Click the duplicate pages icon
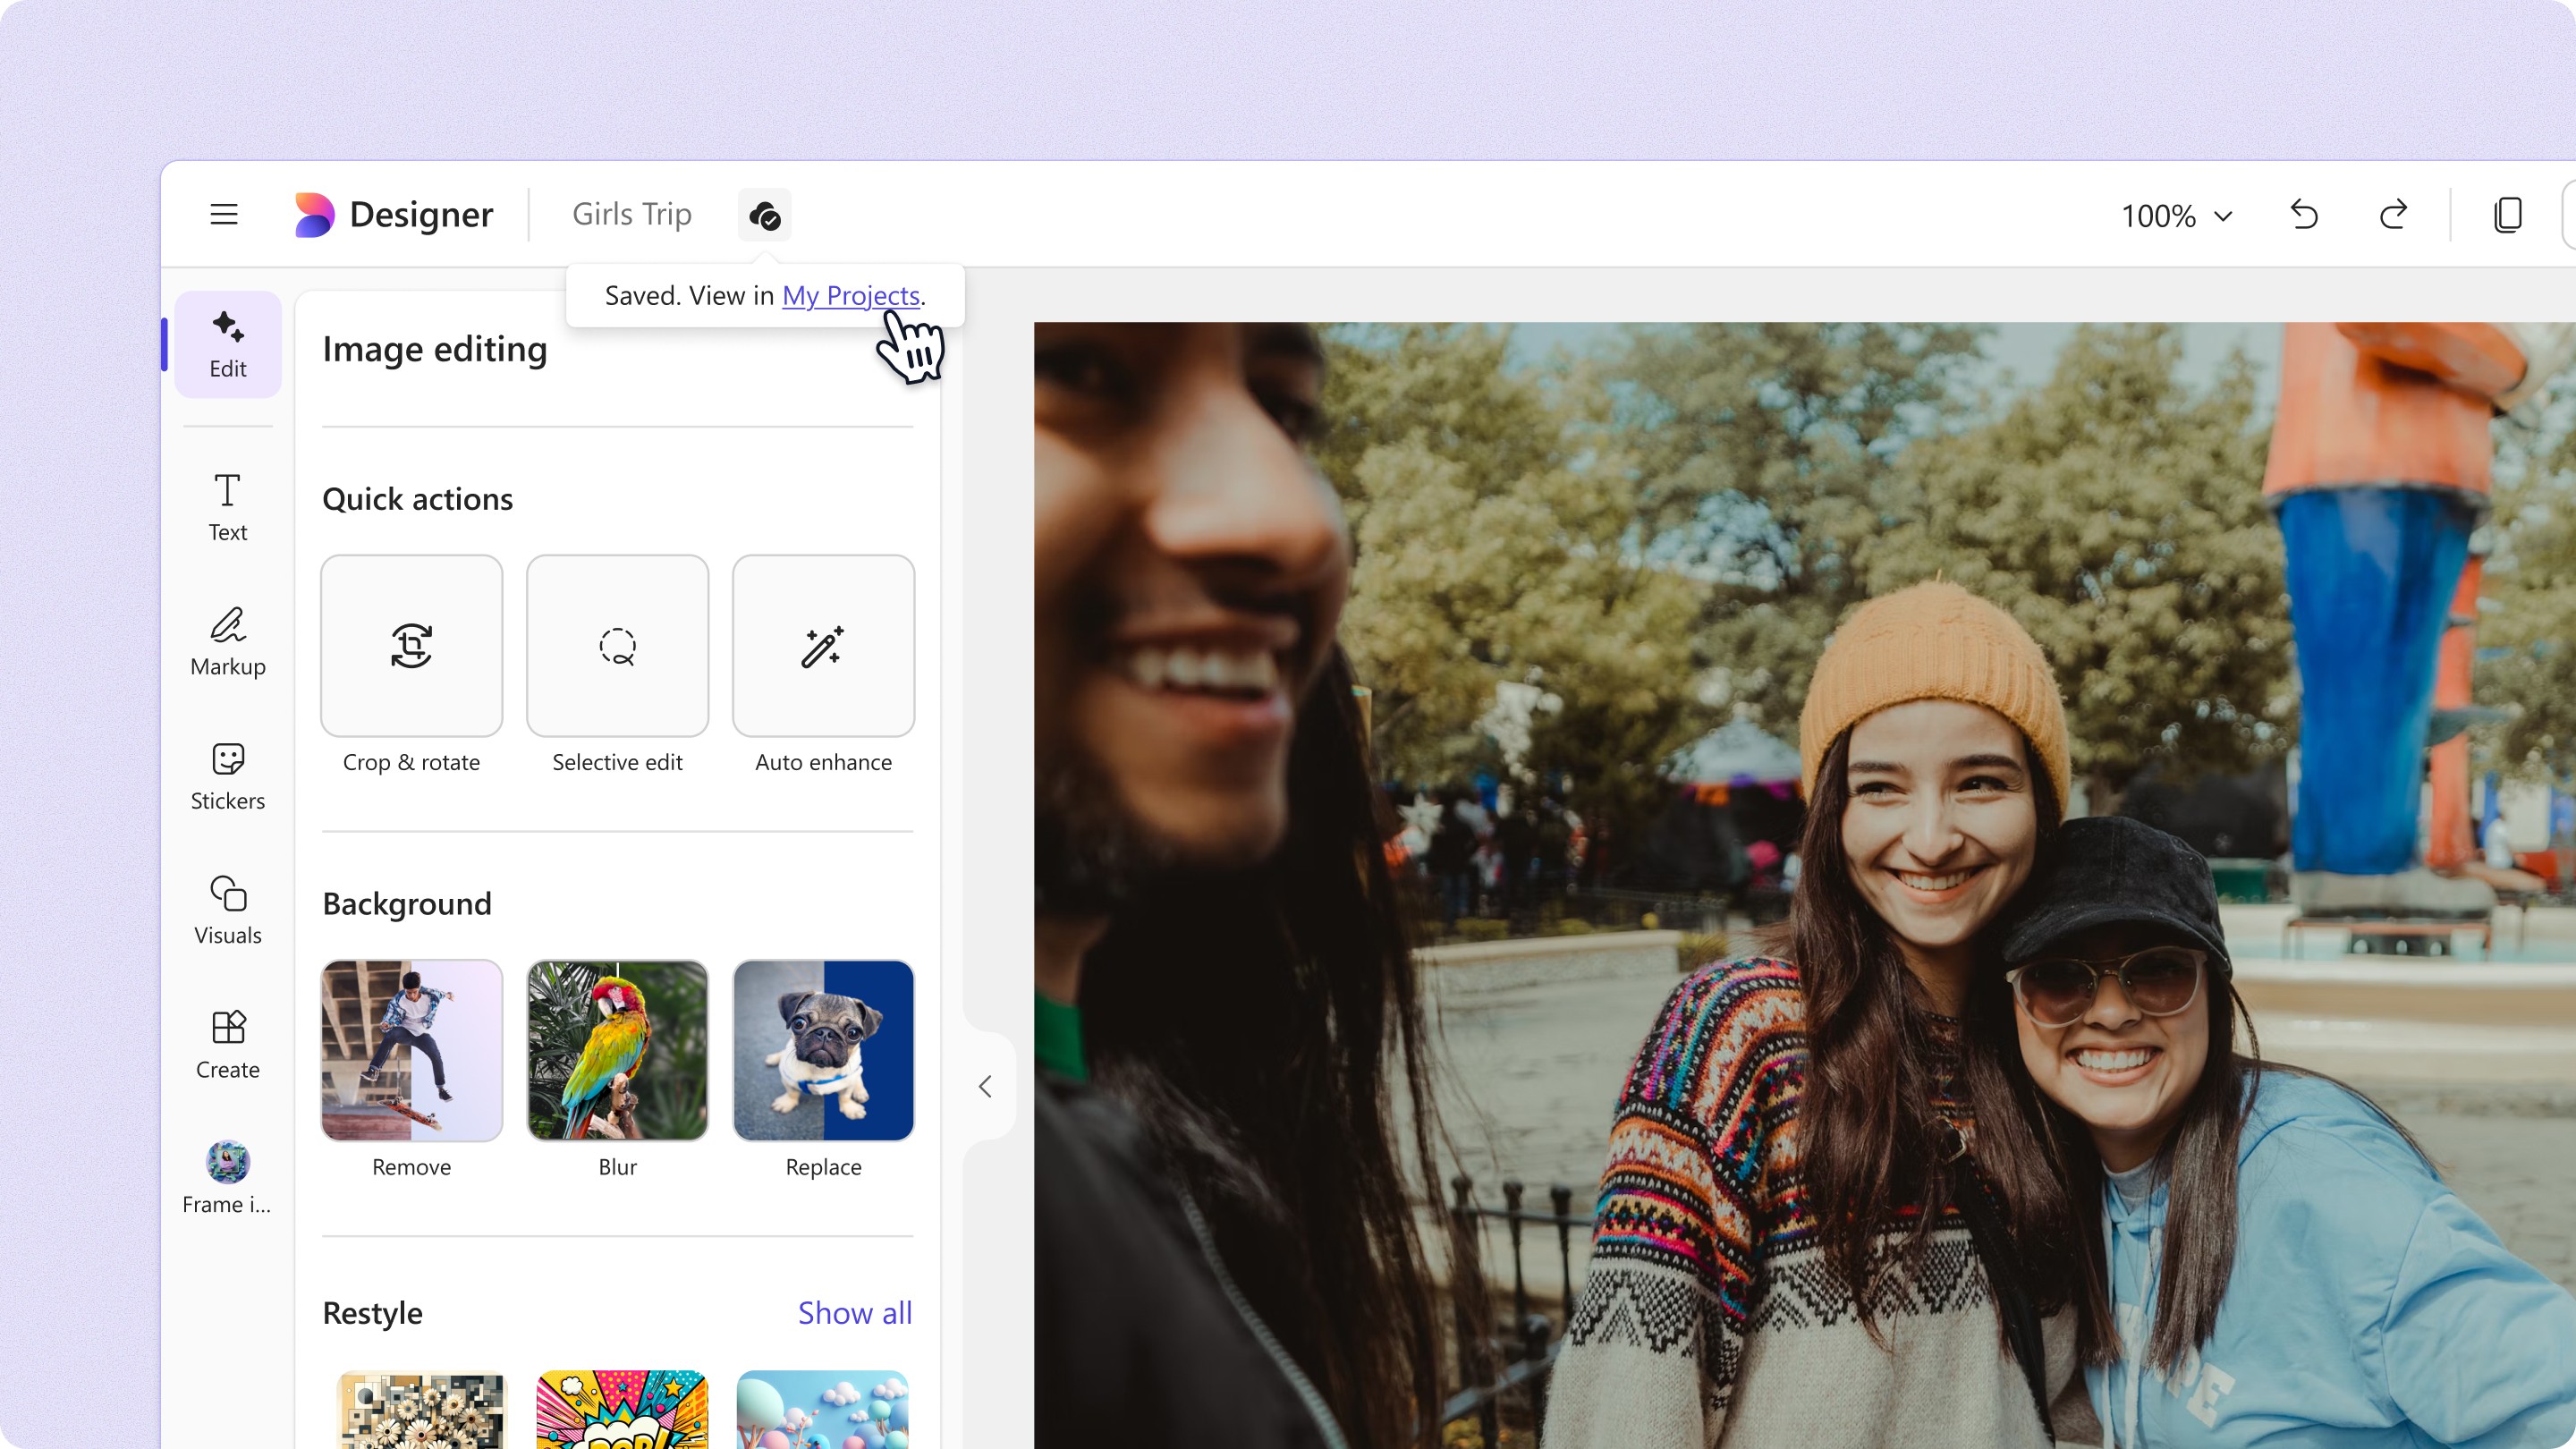 (x=2507, y=215)
